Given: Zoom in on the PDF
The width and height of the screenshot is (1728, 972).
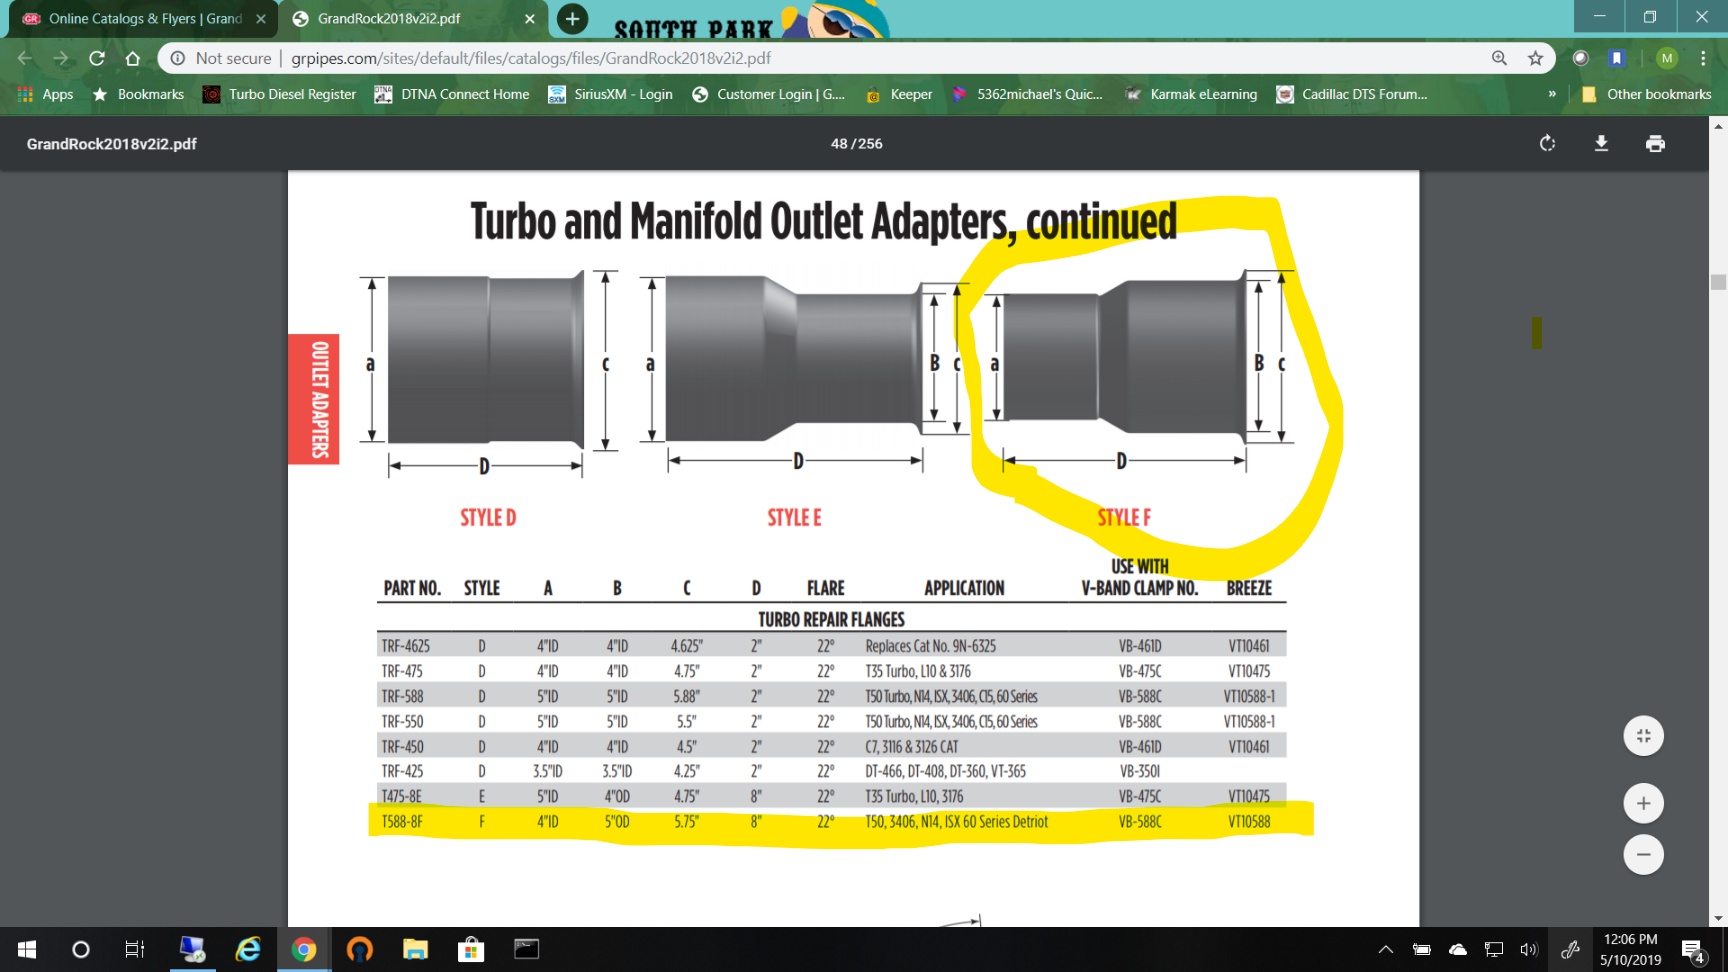Looking at the screenshot, I should pos(1643,803).
